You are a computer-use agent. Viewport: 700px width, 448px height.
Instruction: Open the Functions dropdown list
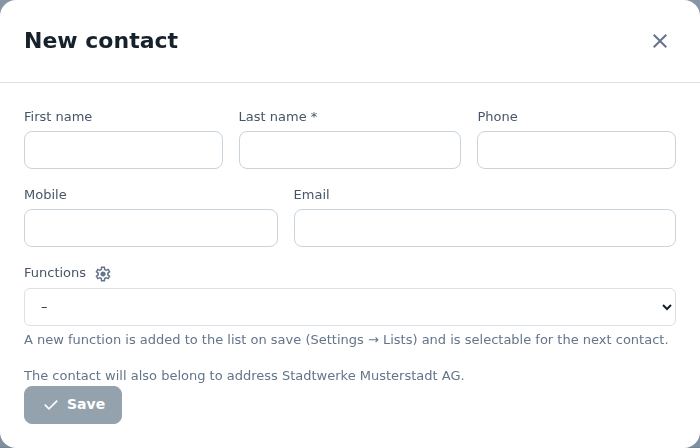(x=350, y=307)
